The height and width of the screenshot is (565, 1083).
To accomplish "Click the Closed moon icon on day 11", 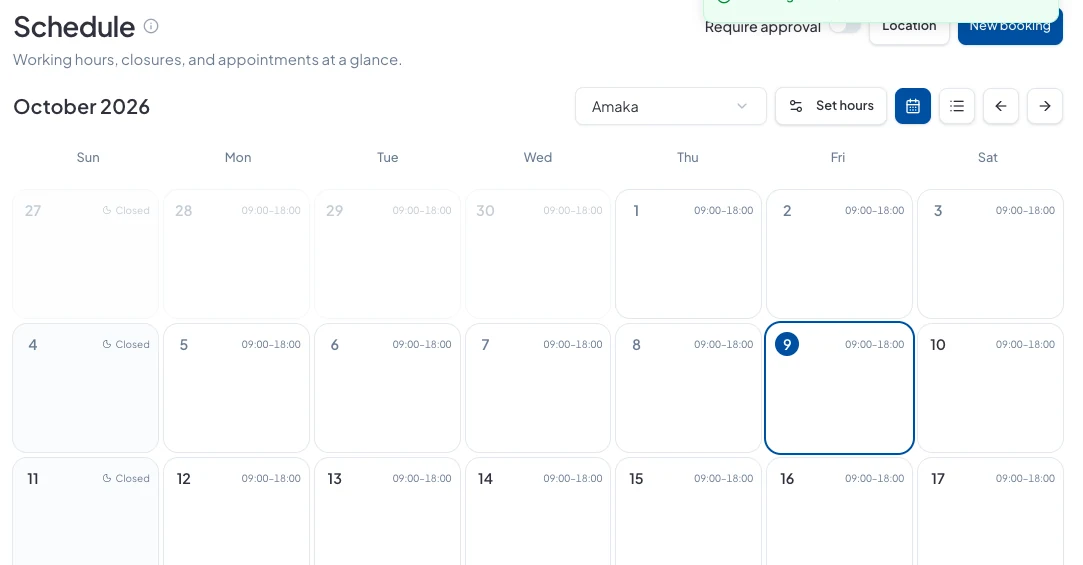I will click(x=106, y=478).
